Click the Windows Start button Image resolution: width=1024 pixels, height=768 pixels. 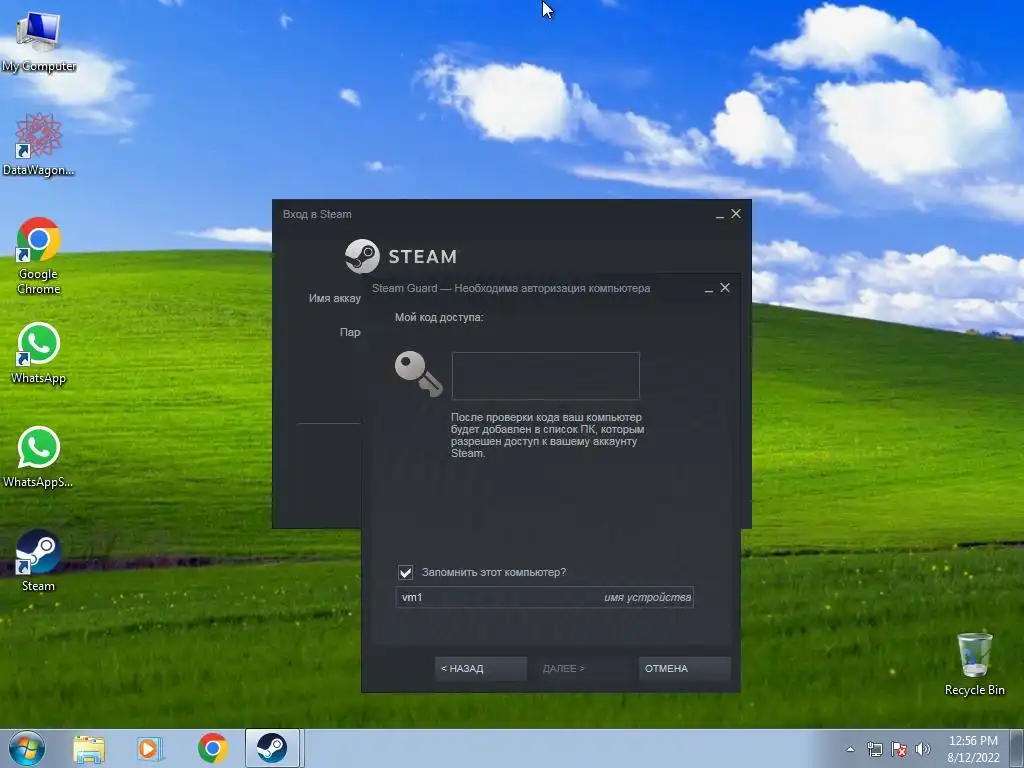pos(27,748)
